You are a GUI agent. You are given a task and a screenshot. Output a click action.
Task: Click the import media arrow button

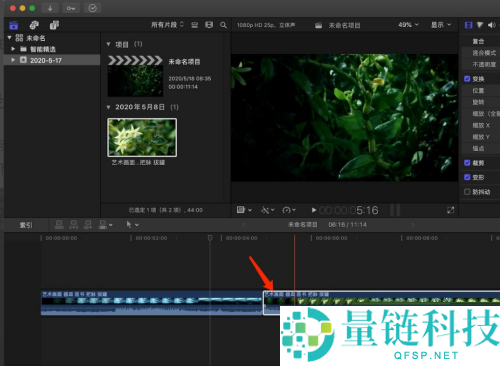coord(50,8)
